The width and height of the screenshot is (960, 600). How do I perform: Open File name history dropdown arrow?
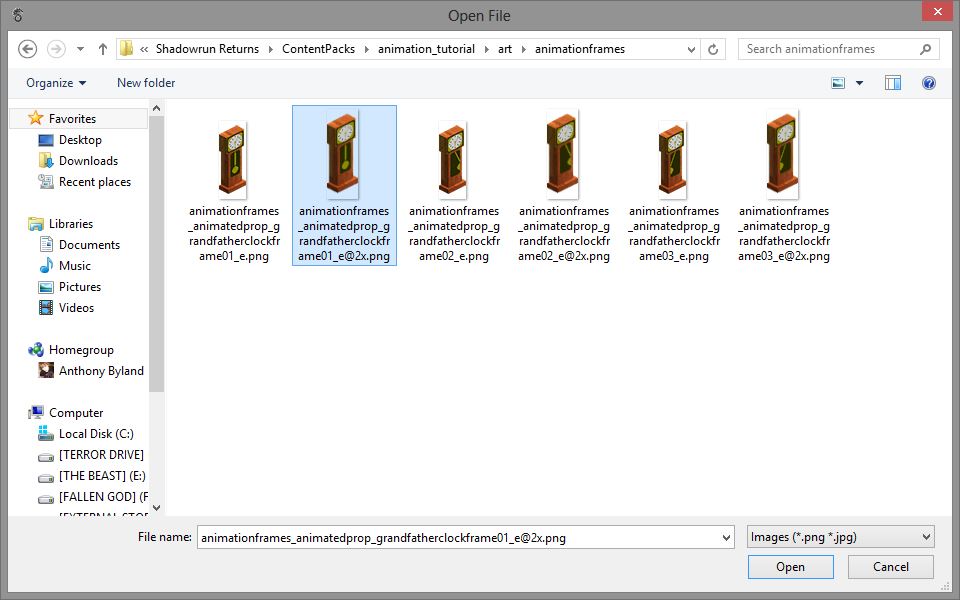click(726, 538)
